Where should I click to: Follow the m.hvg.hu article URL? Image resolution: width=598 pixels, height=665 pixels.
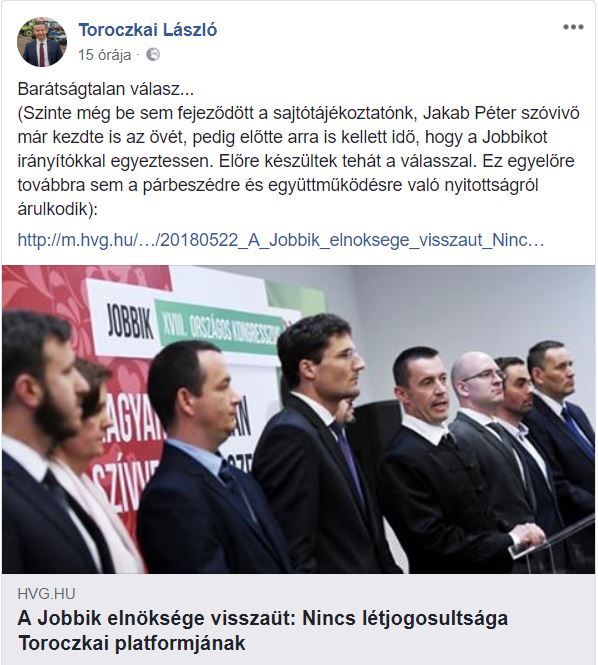click(280, 240)
